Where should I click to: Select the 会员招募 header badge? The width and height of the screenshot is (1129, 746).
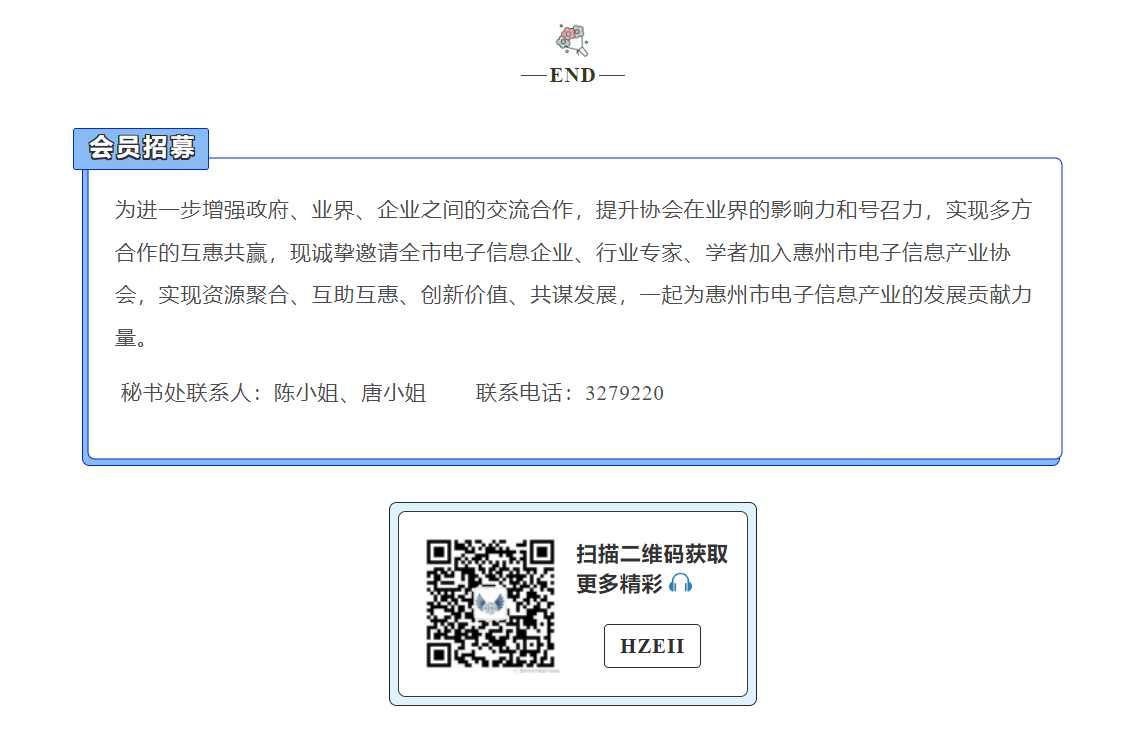[x=141, y=148]
